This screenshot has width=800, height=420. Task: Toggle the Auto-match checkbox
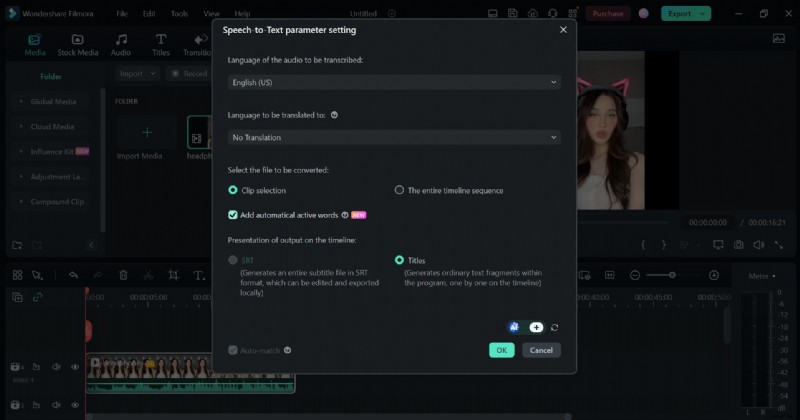(233, 350)
